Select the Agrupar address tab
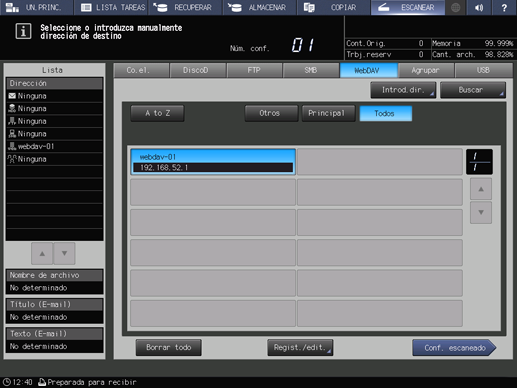 (426, 70)
